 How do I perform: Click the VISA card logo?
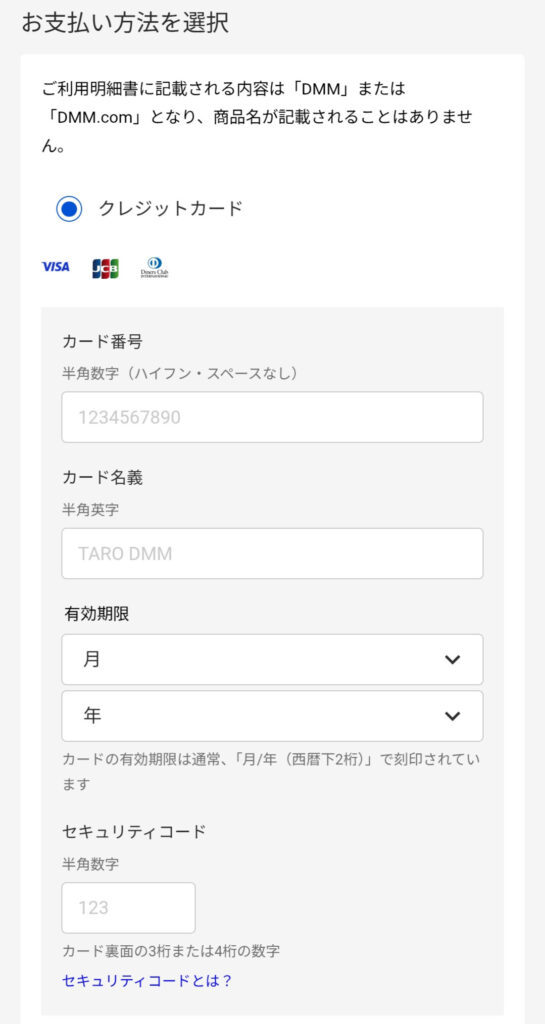(55, 266)
